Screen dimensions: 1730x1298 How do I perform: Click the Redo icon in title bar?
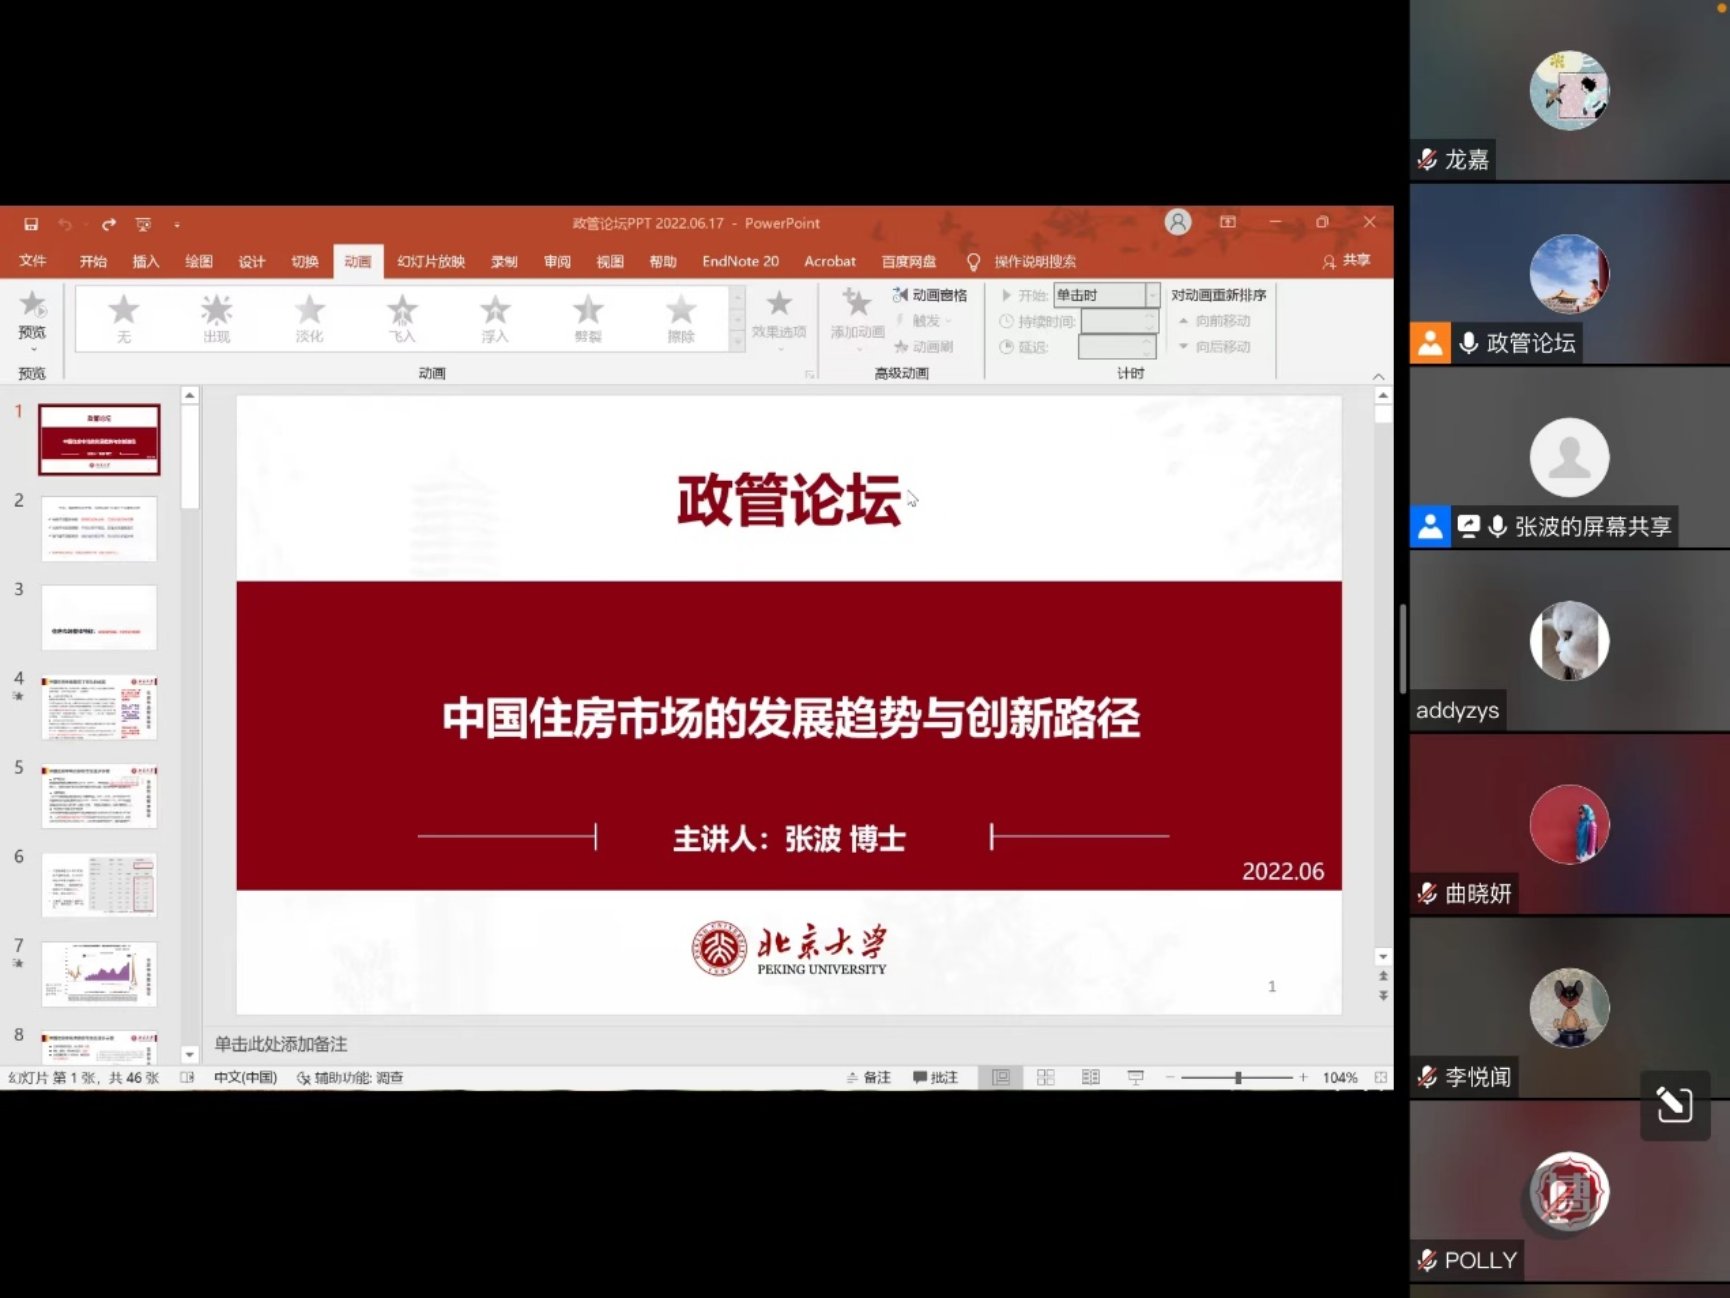click(x=108, y=224)
